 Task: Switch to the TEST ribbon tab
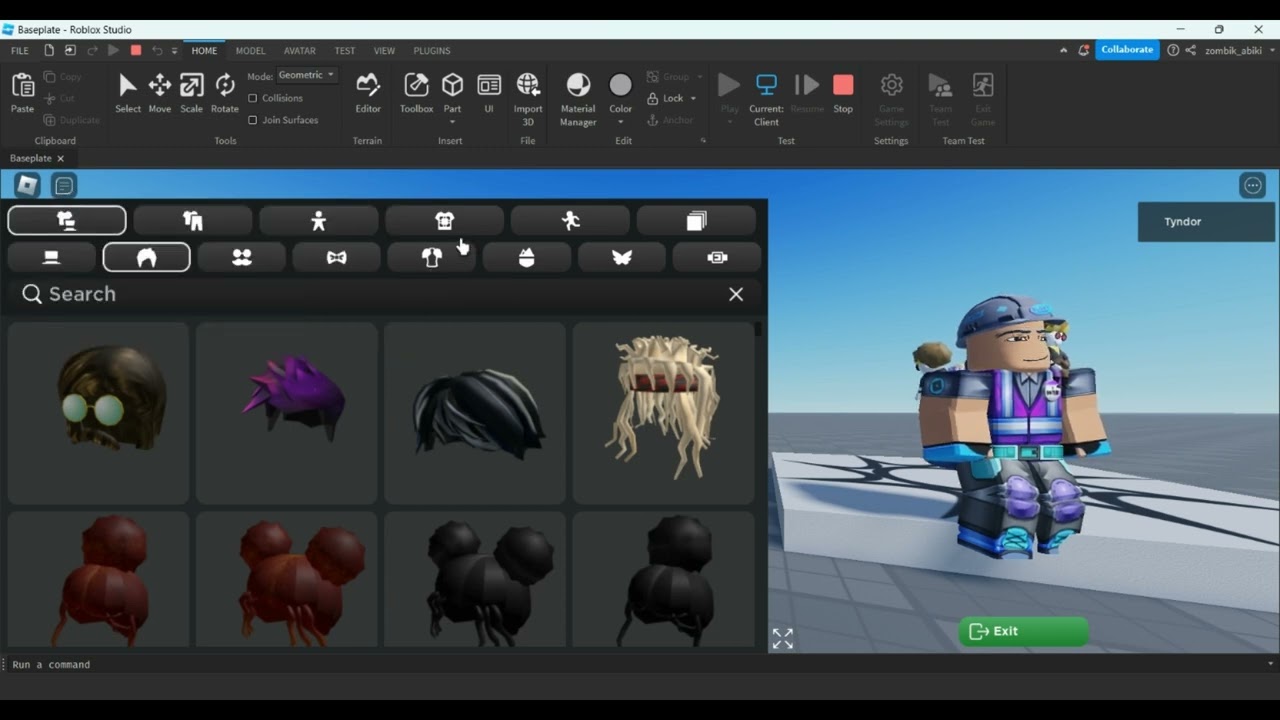344,50
